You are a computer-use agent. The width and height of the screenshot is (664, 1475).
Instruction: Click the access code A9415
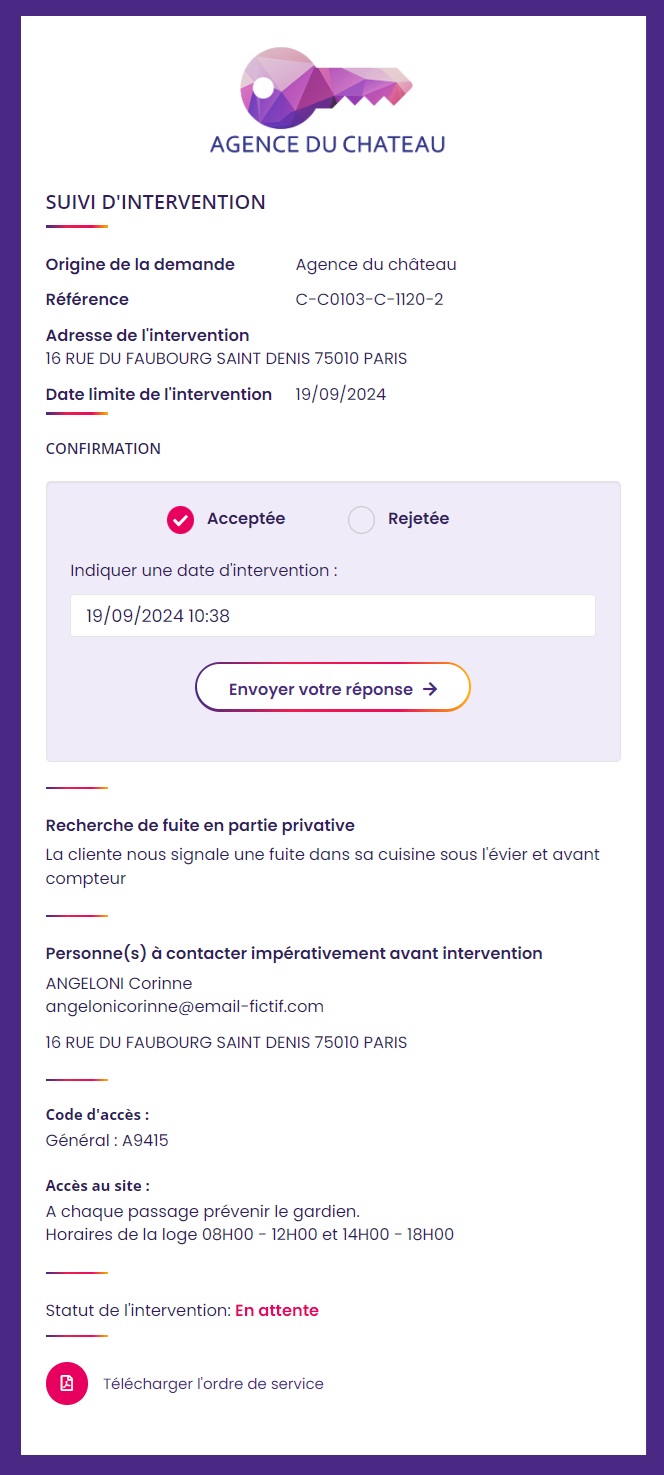(145, 1140)
